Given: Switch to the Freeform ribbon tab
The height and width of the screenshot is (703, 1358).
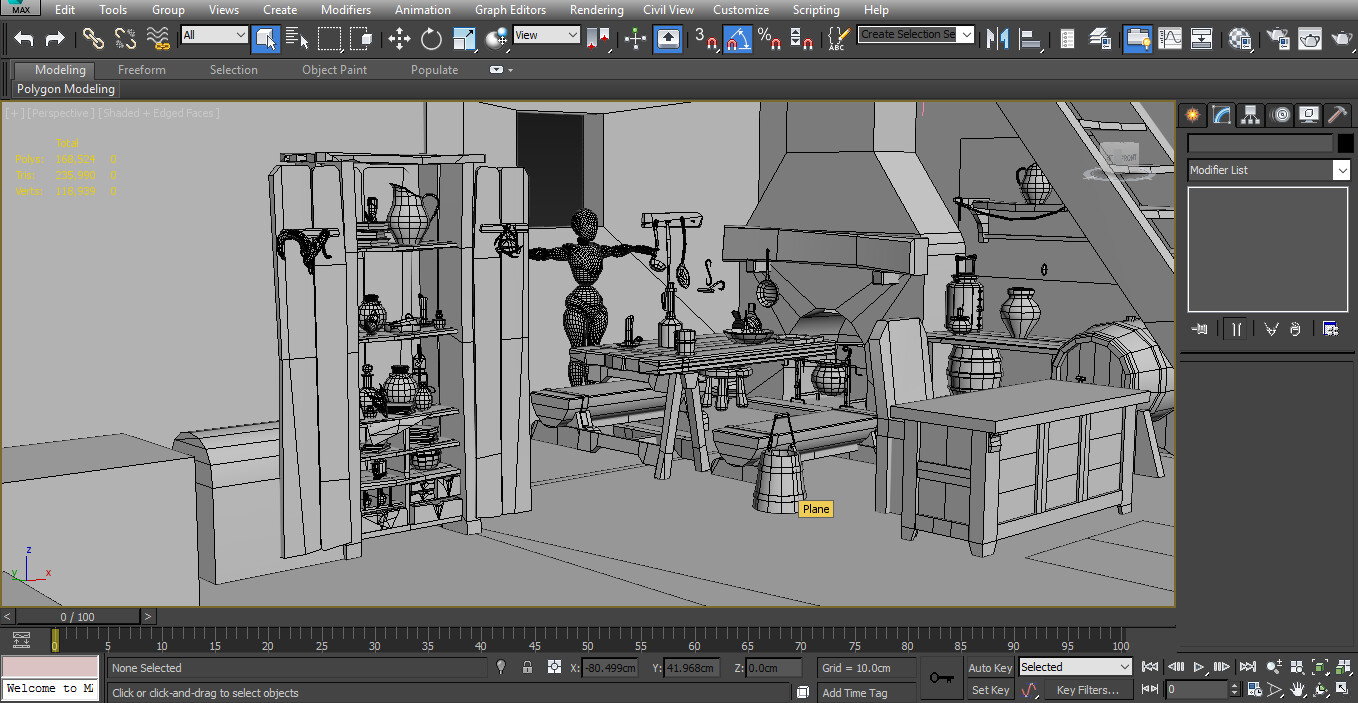Looking at the screenshot, I should click(x=141, y=69).
